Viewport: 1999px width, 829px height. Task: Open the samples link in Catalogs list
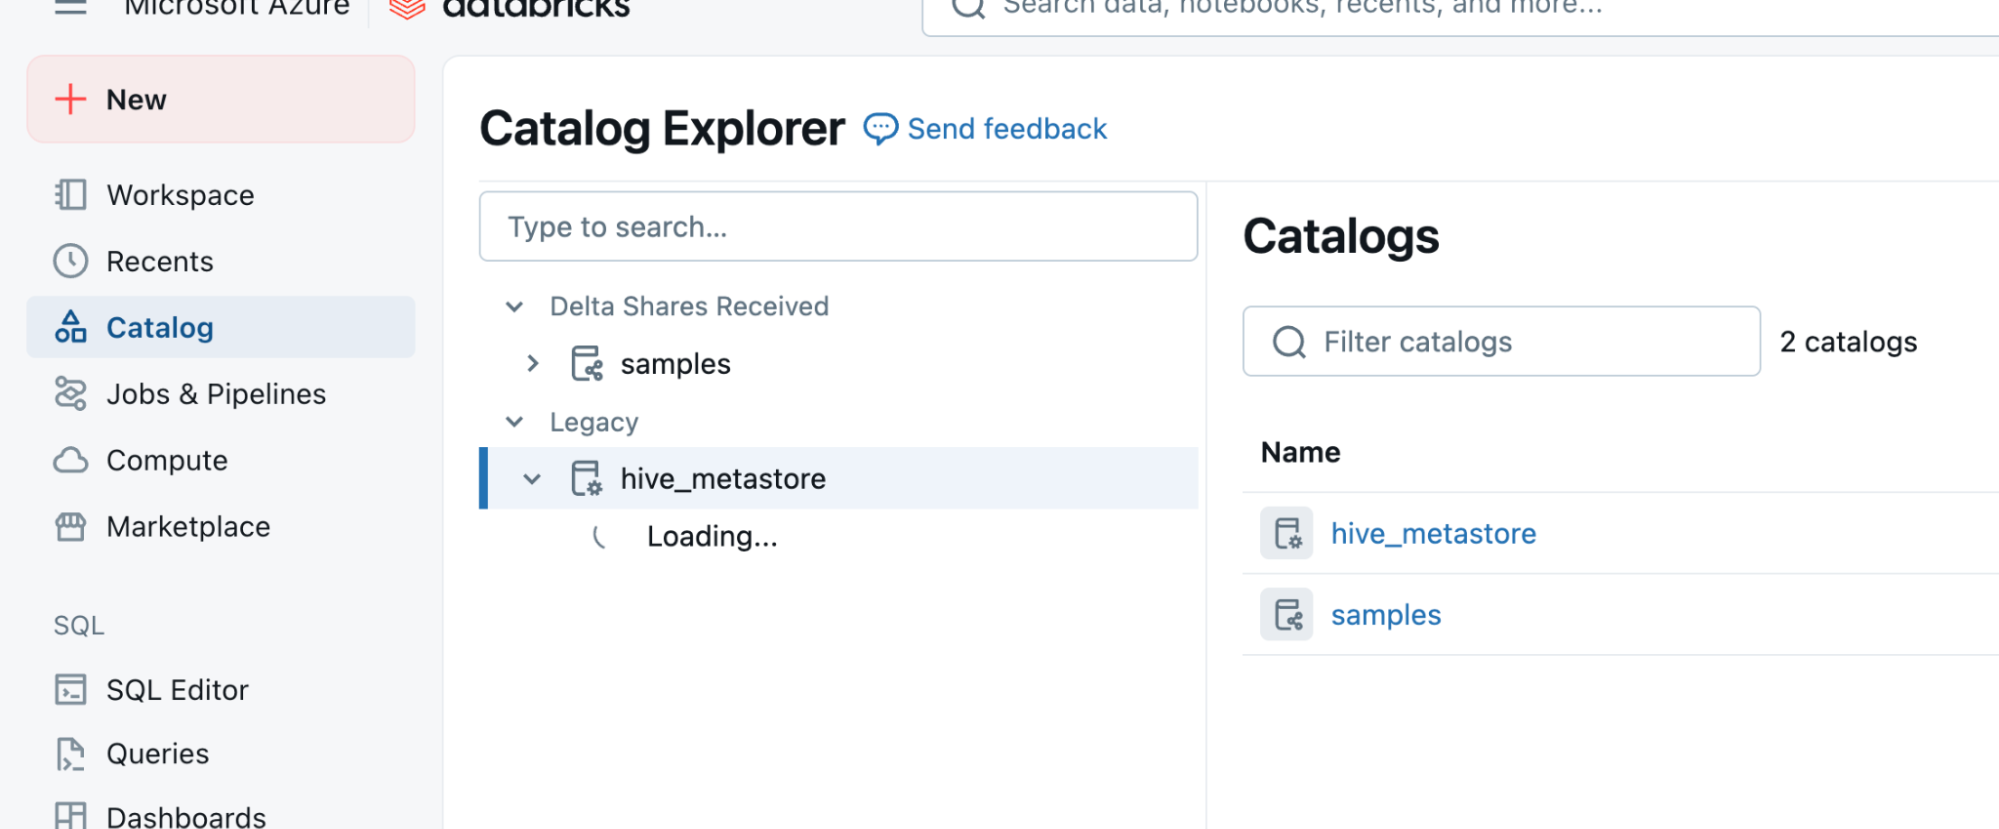click(x=1385, y=615)
